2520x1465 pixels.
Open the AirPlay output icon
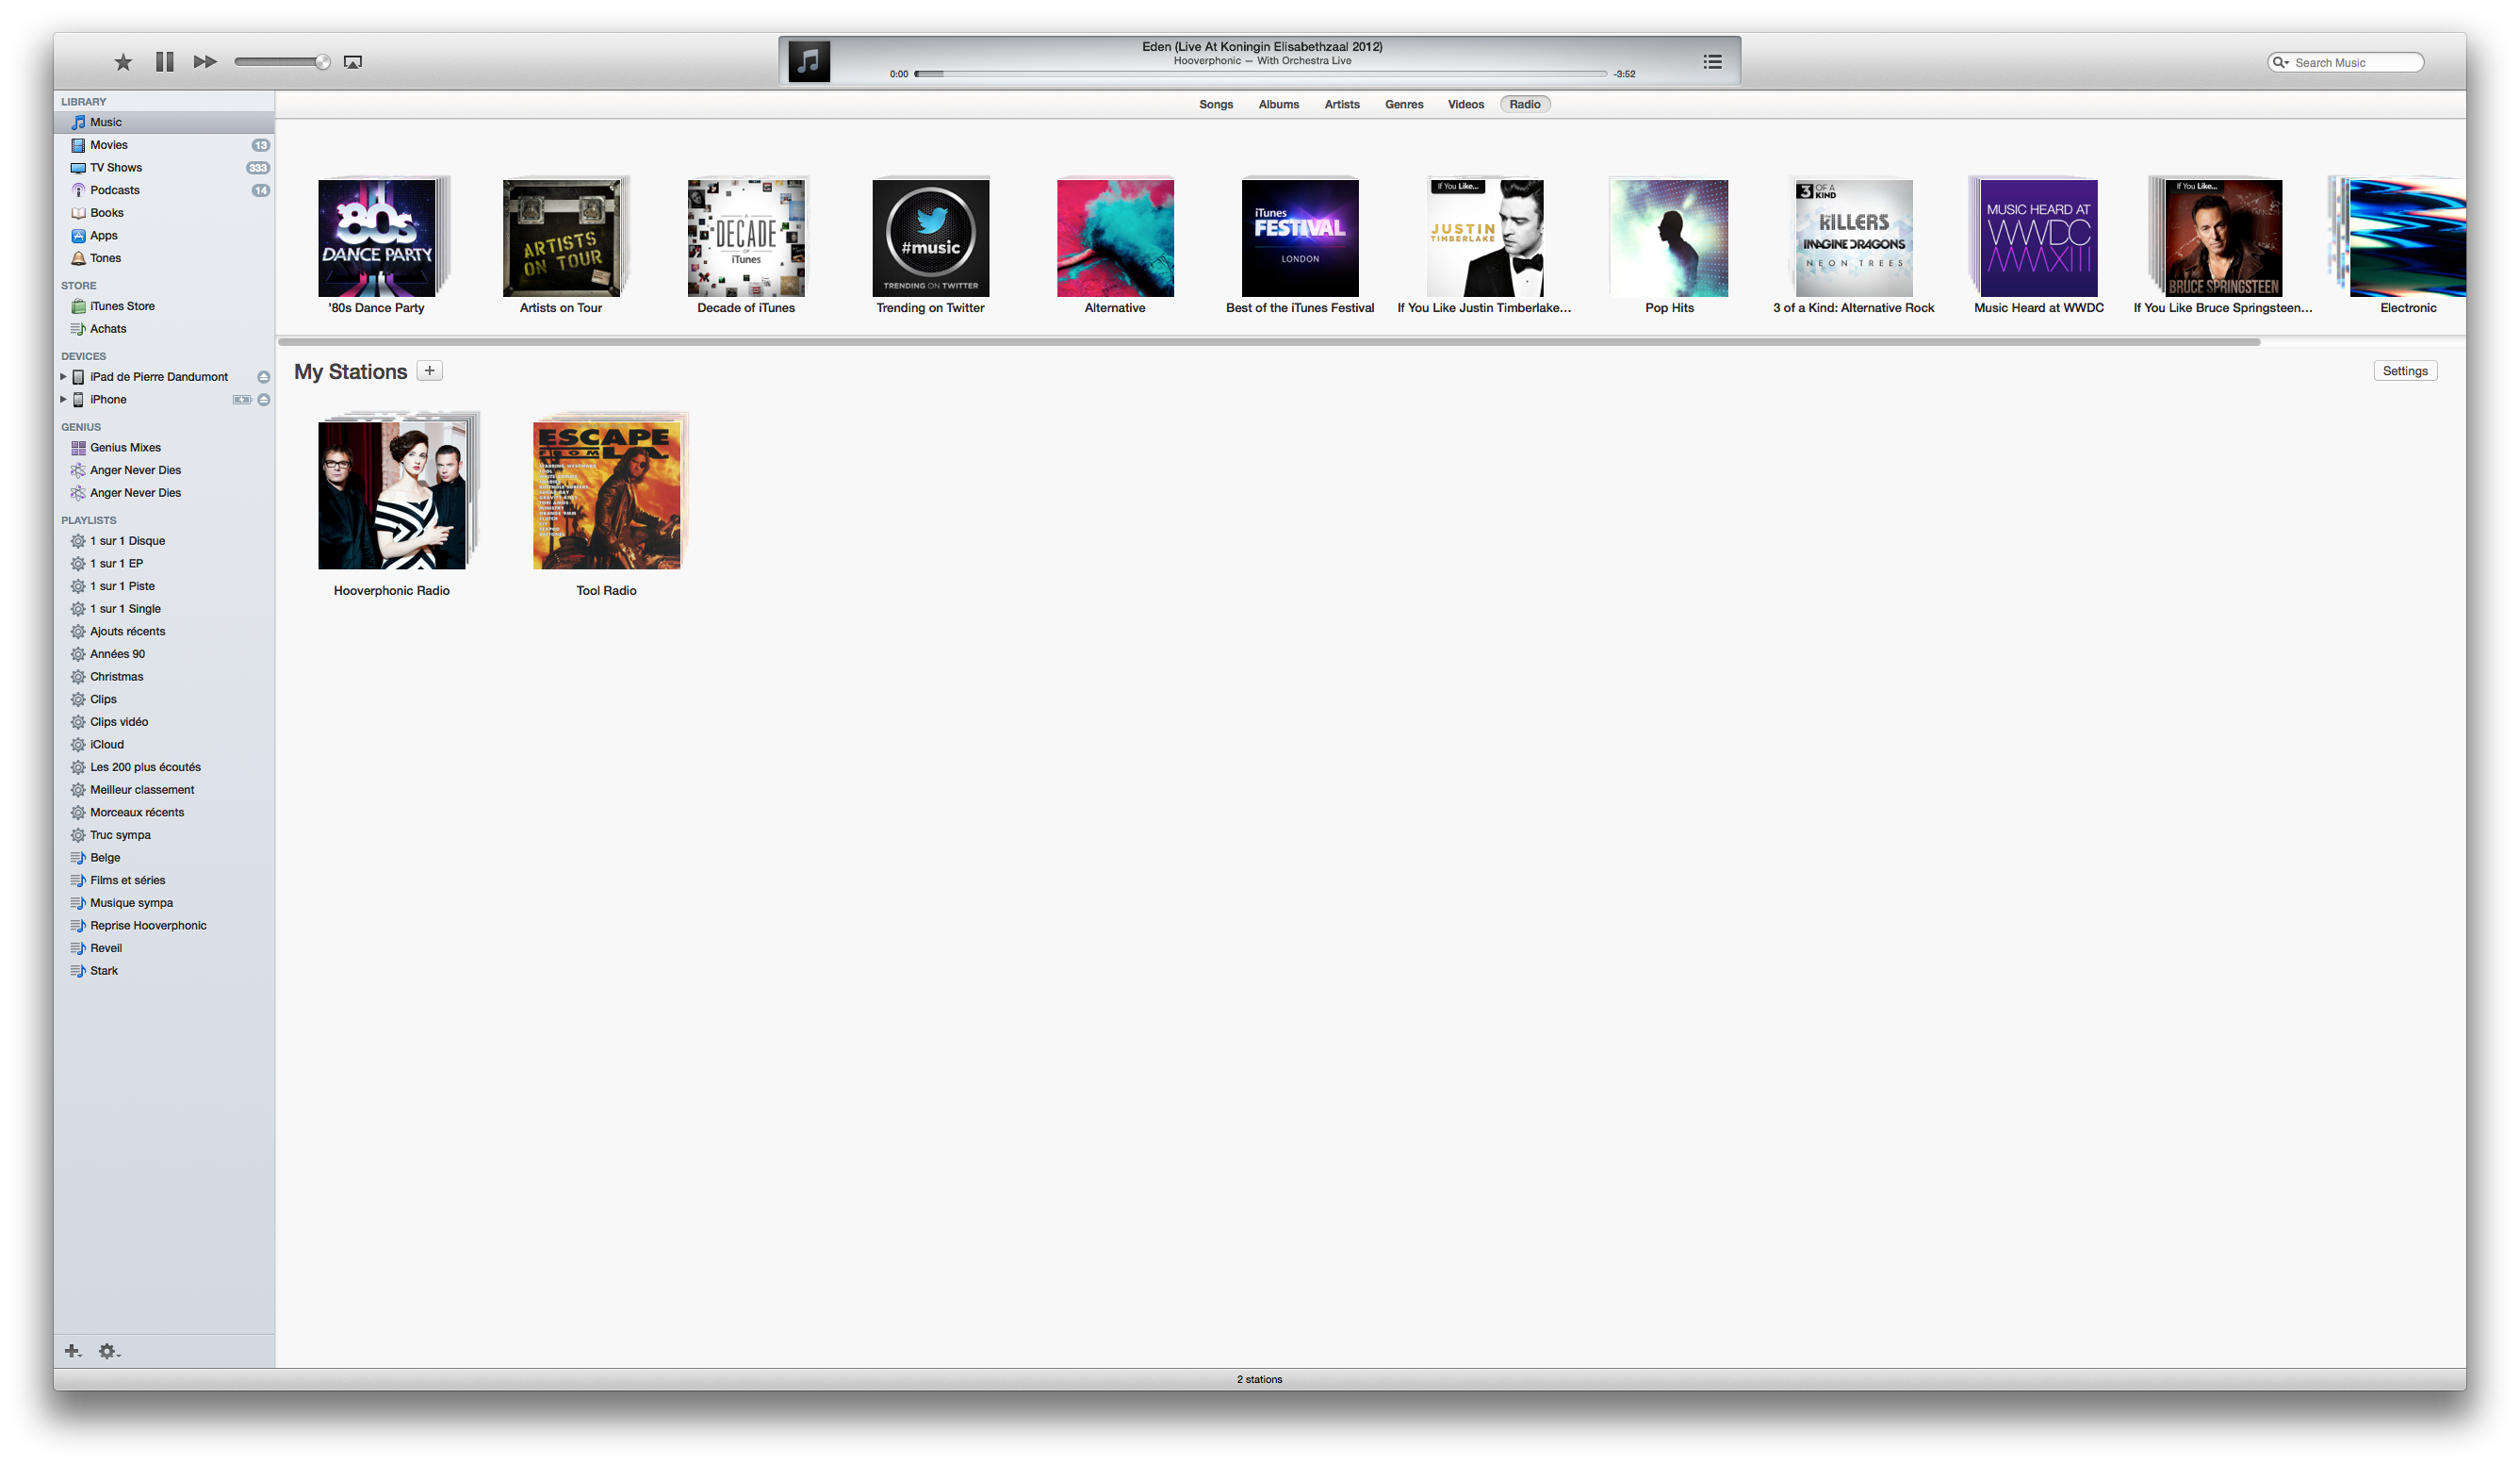pos(353,62)
